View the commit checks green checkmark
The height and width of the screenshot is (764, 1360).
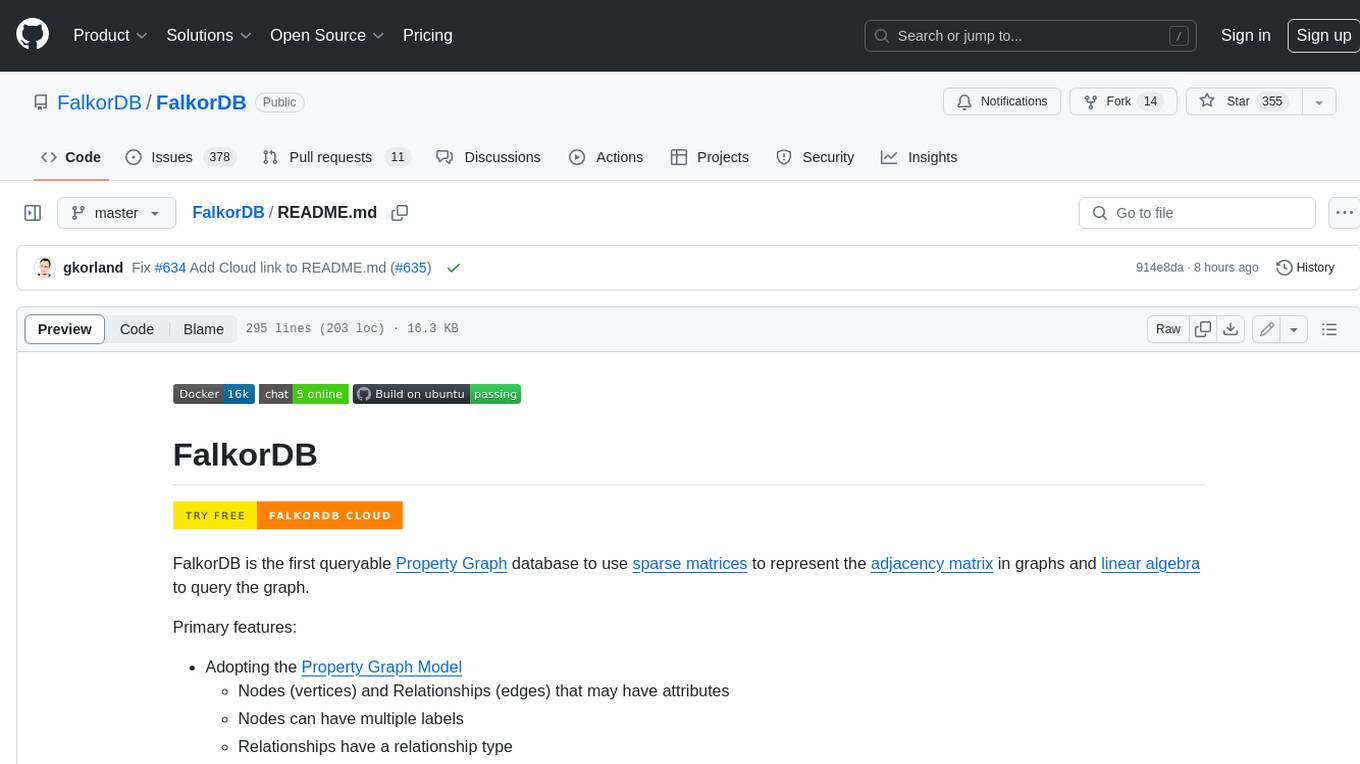point(454,268)
